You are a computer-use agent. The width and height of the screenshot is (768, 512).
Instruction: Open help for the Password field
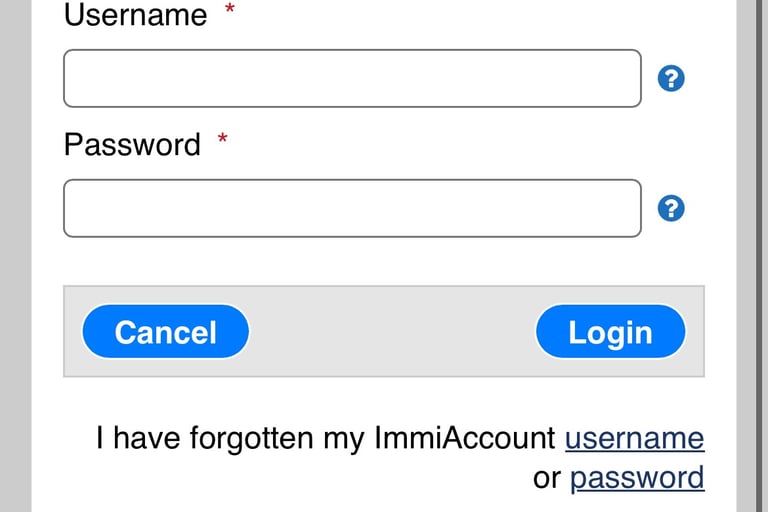[x=672, y=208]
